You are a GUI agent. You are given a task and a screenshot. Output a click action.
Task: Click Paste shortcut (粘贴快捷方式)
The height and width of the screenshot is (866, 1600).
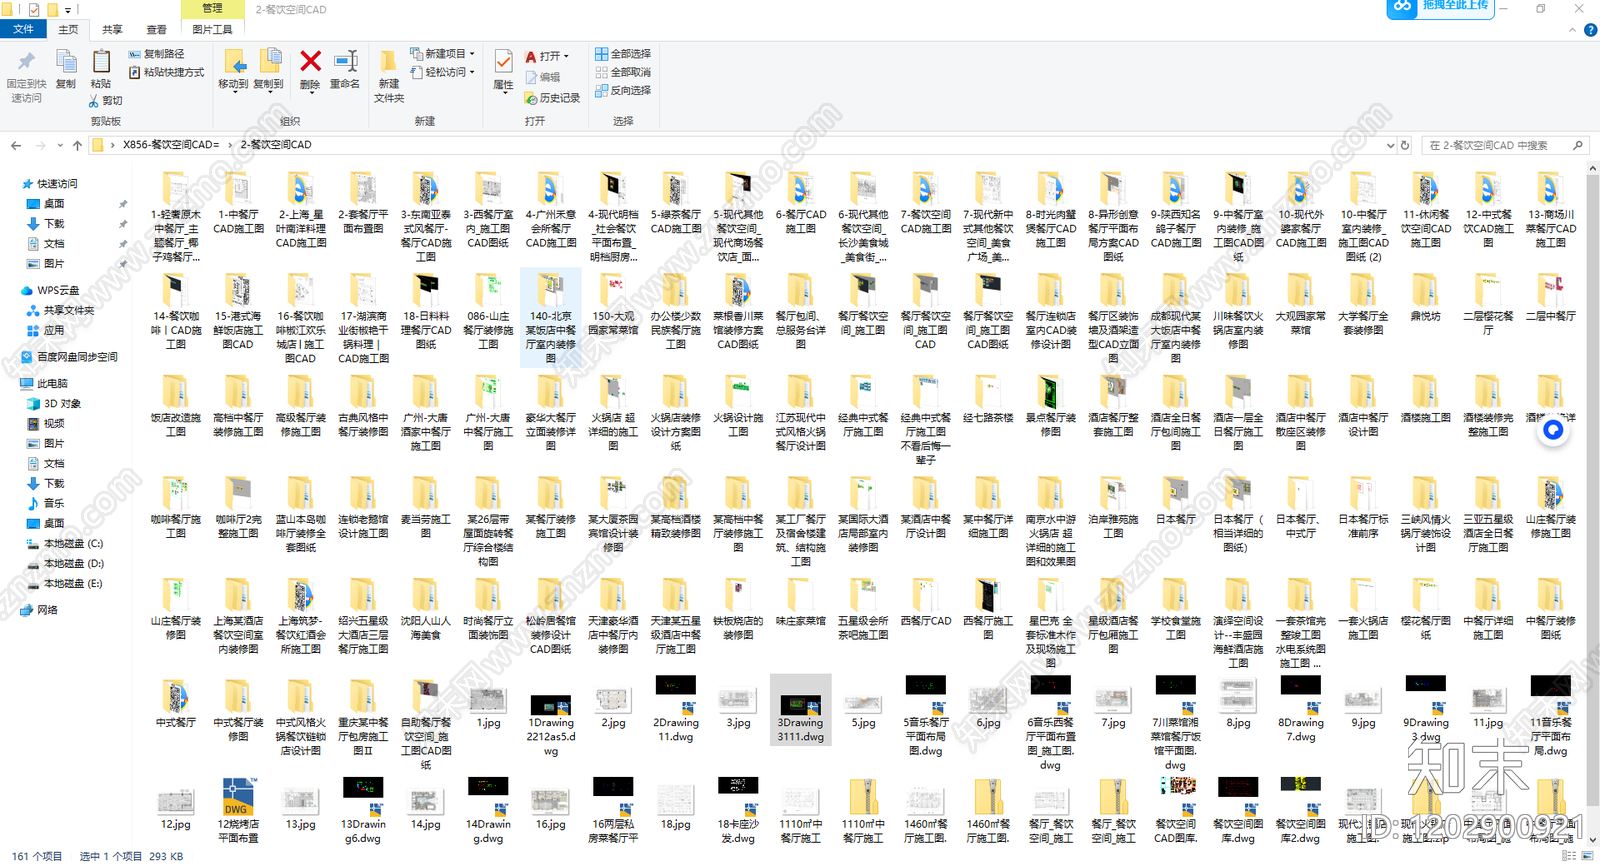[x=166, y=73]
